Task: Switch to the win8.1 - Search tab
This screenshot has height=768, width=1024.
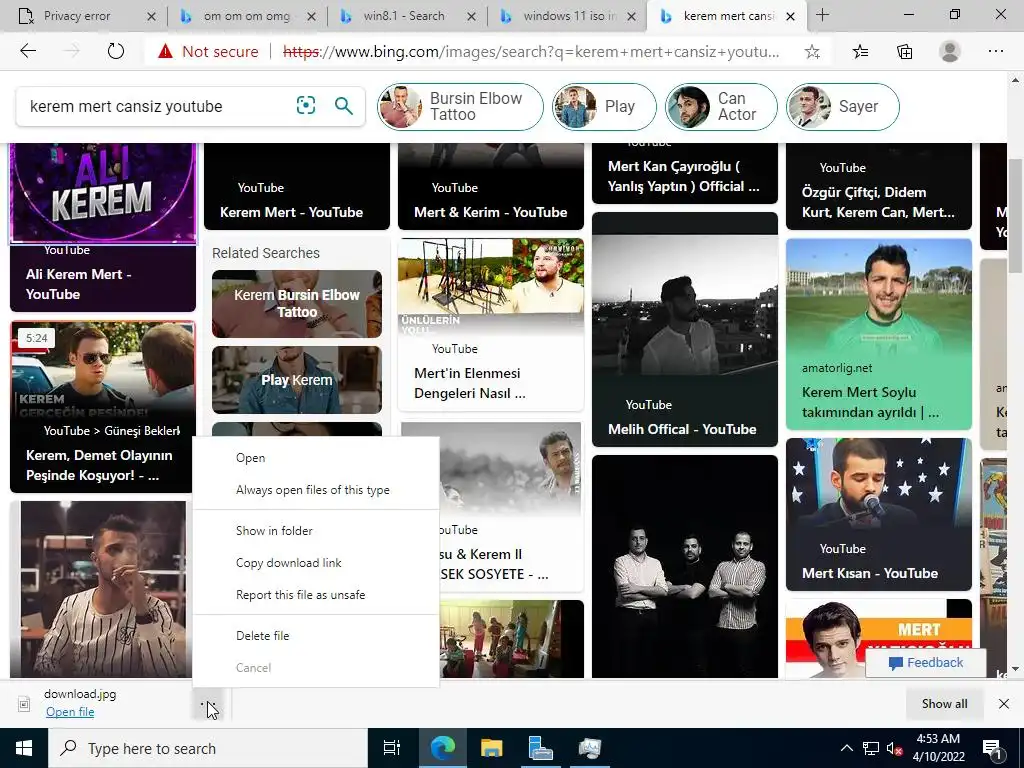Action: 404,16
